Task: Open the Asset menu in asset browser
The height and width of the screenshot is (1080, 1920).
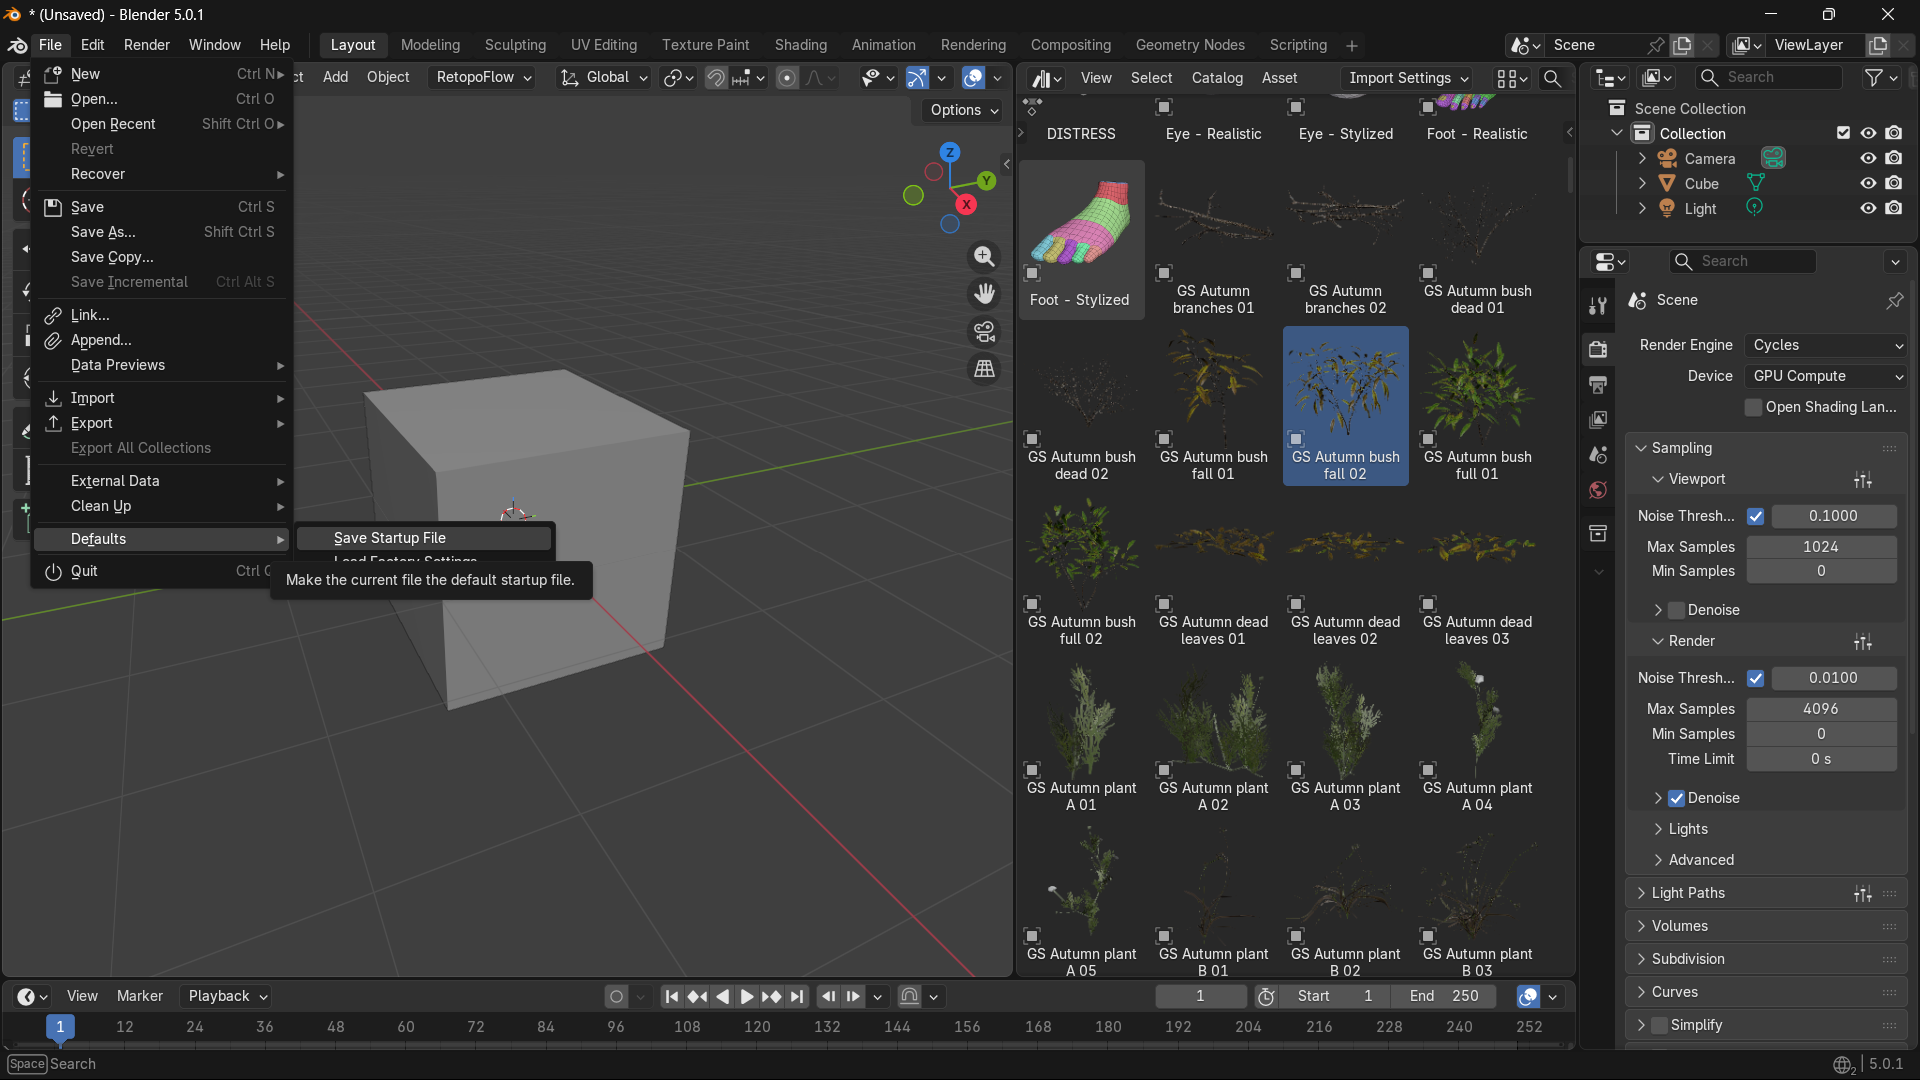Action: pos(1280,78)
